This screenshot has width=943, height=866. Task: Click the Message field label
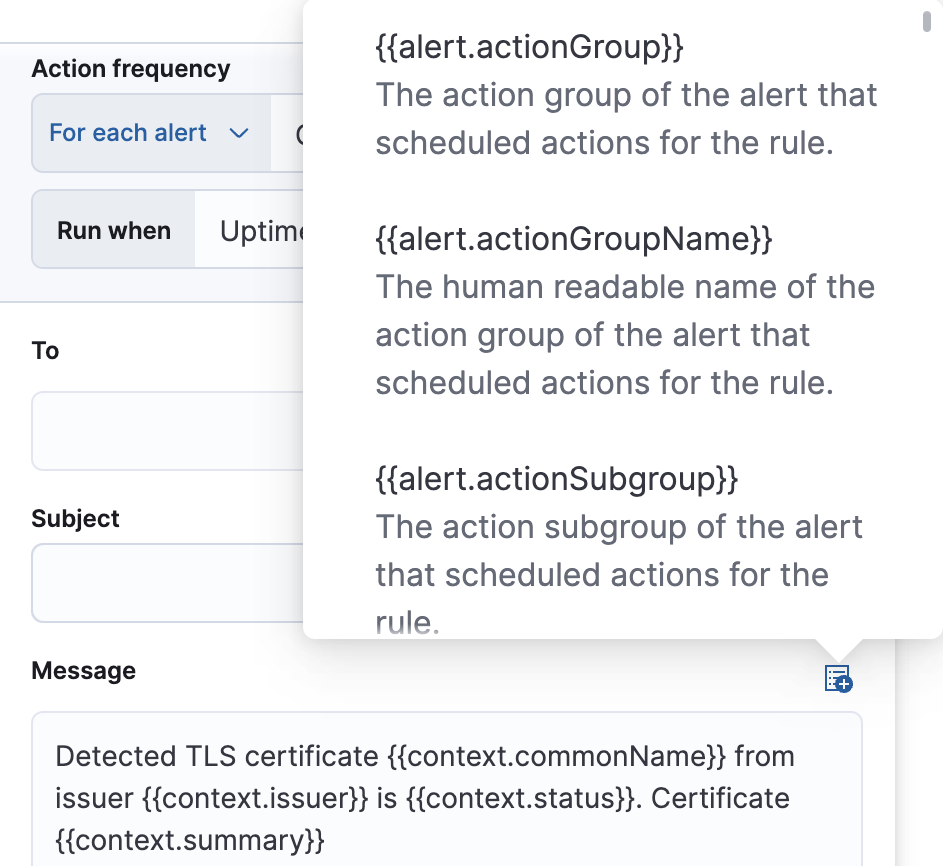[x=84, y=671]
